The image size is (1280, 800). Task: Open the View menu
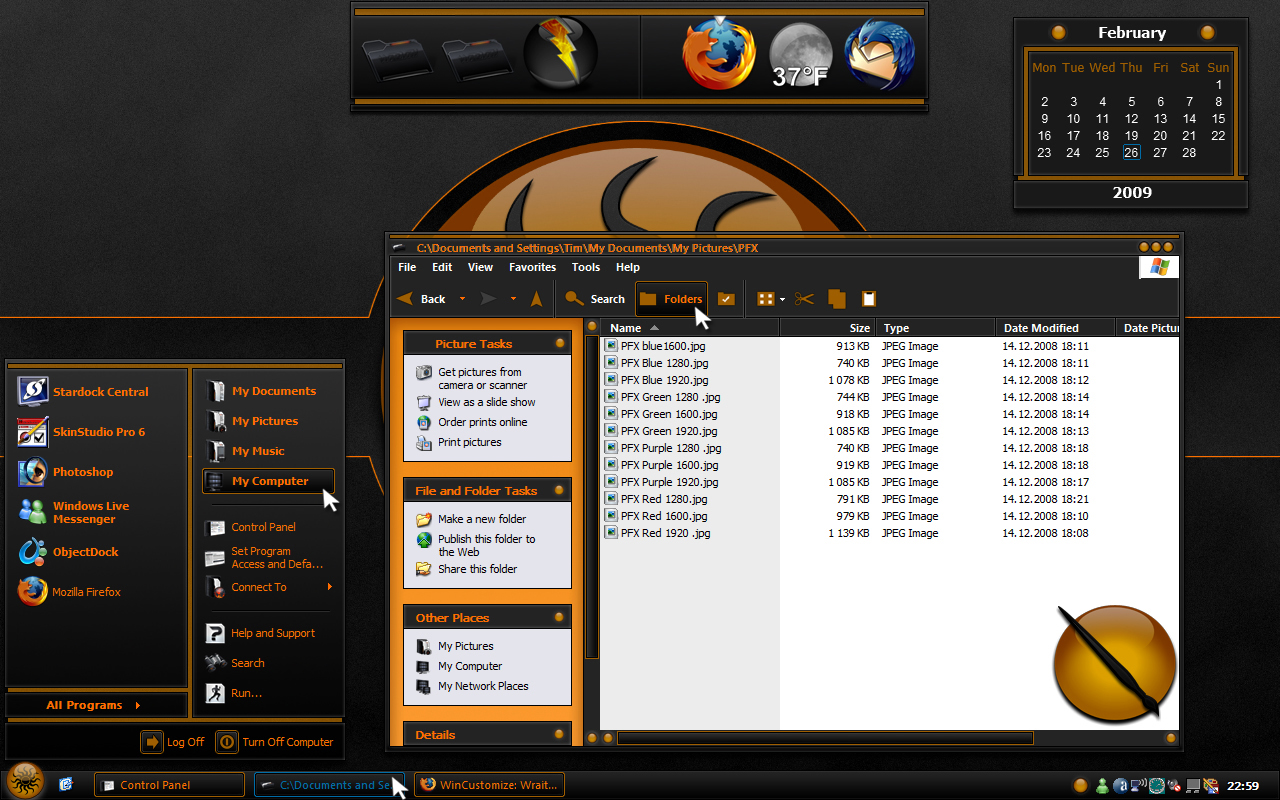(x=480, y=267)
